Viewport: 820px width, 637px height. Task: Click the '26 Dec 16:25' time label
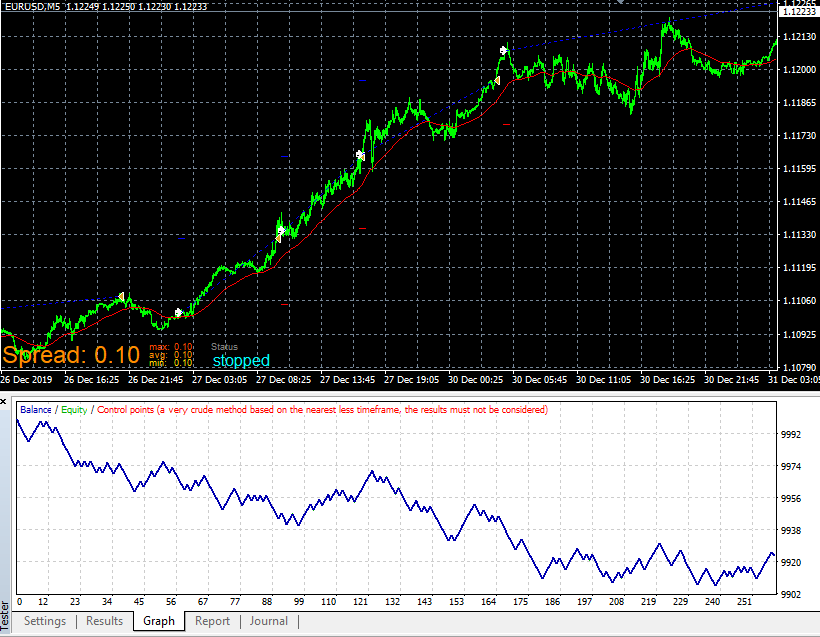point(92,380)
